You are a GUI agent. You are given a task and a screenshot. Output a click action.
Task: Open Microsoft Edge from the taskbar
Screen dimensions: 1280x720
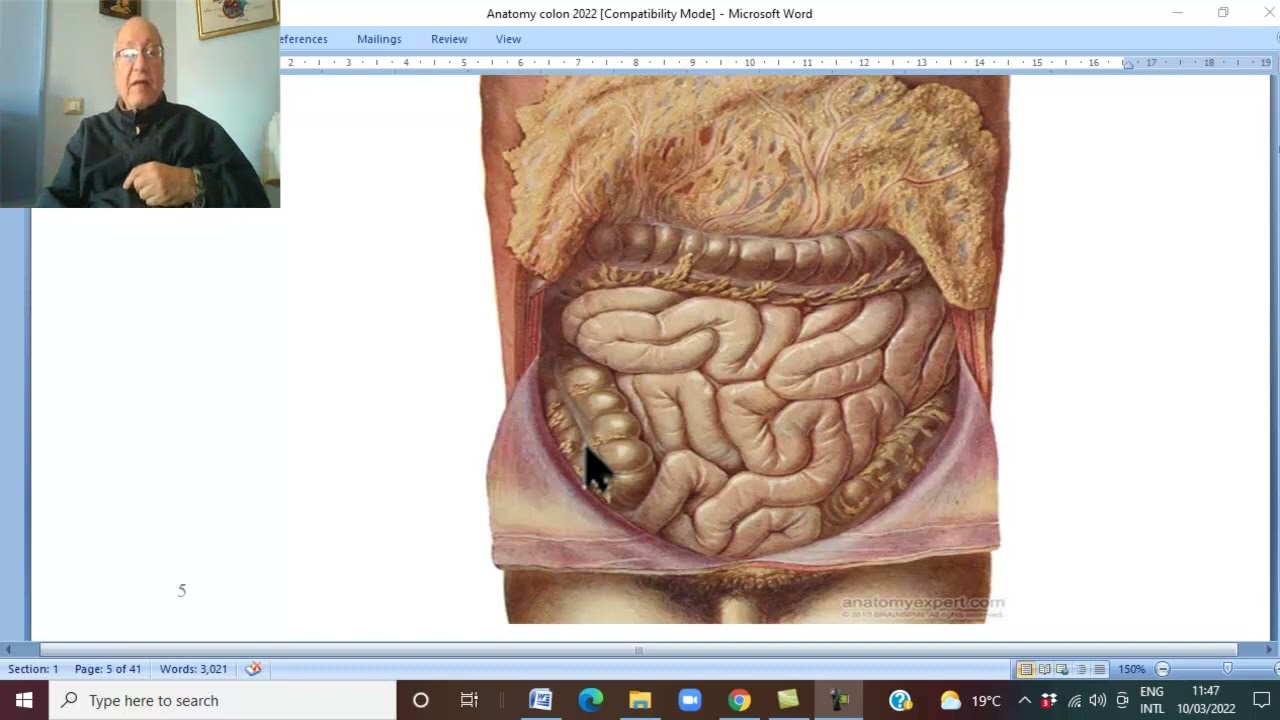point(590,700)
